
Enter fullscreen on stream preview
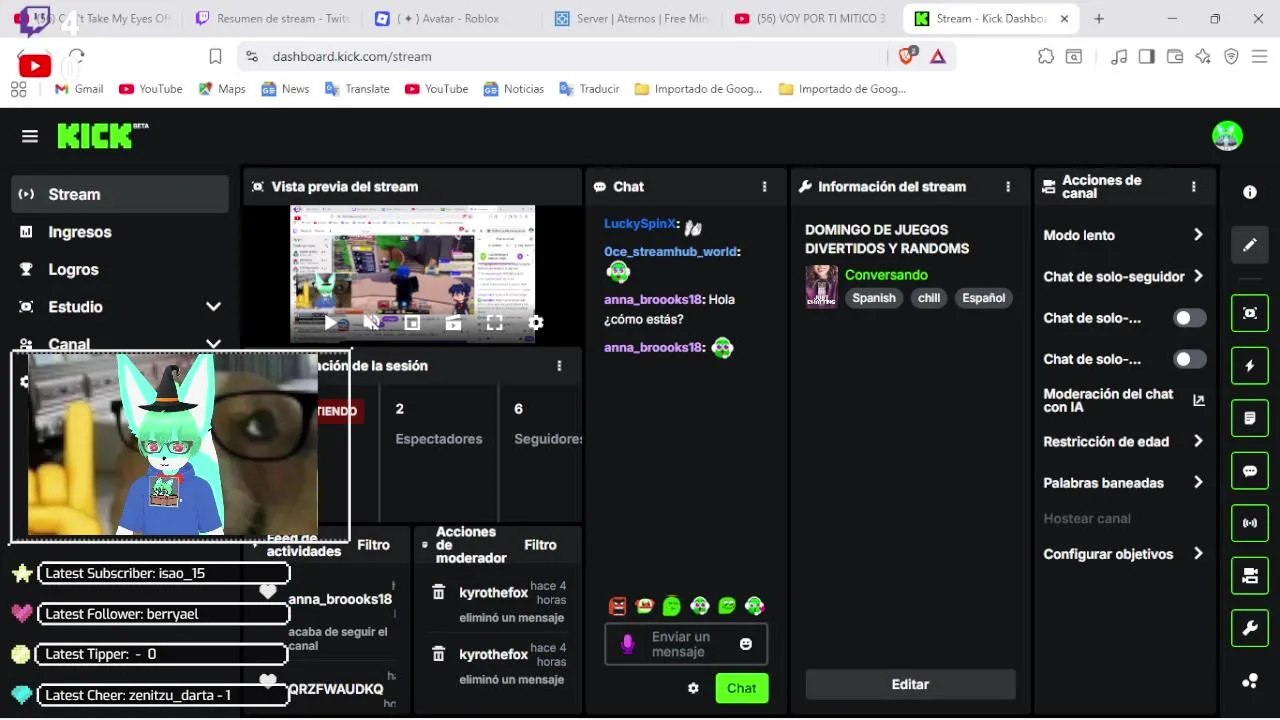click(494, 322)
